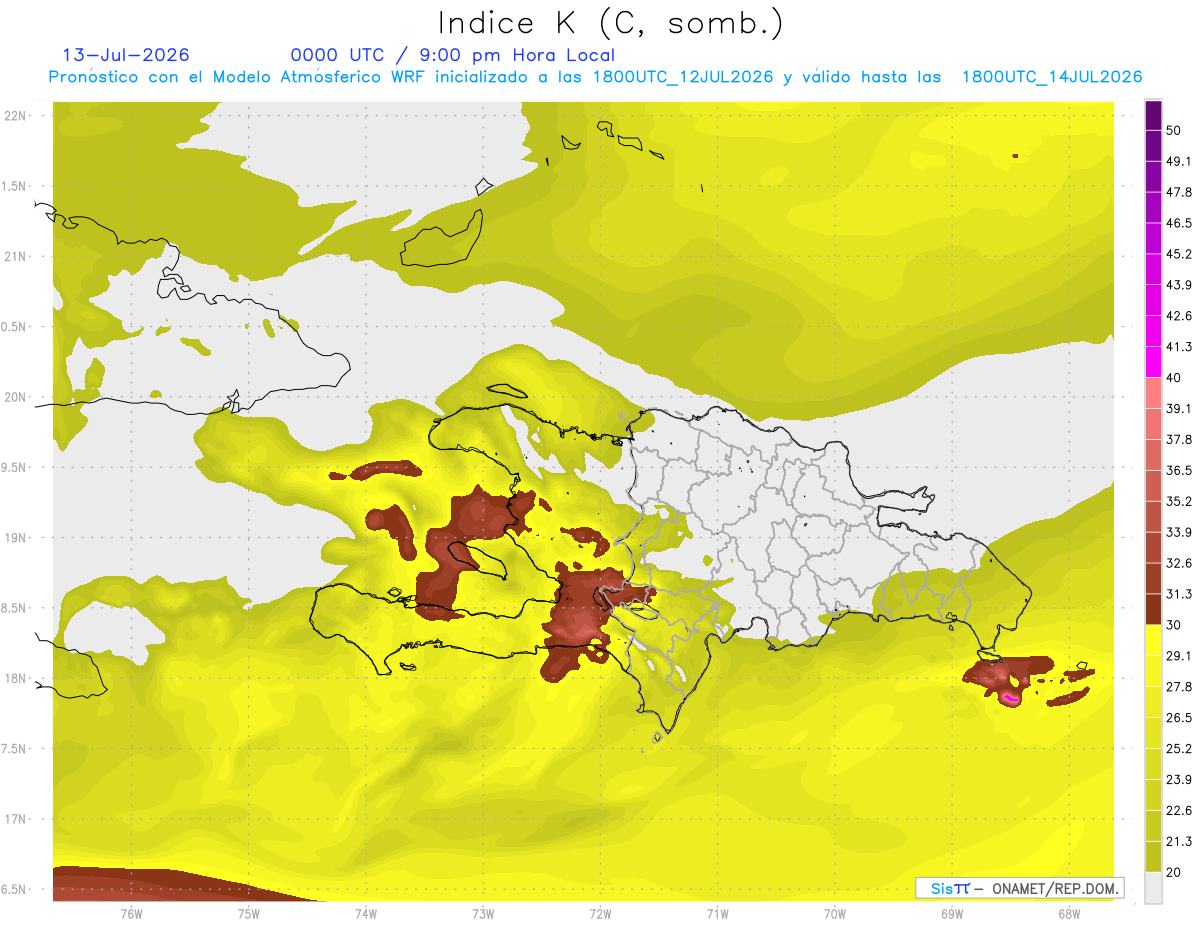Click the colorbar value "40"
Image resolution: width=1200 pixels, height=927 pixels.
coord(1175,378)
